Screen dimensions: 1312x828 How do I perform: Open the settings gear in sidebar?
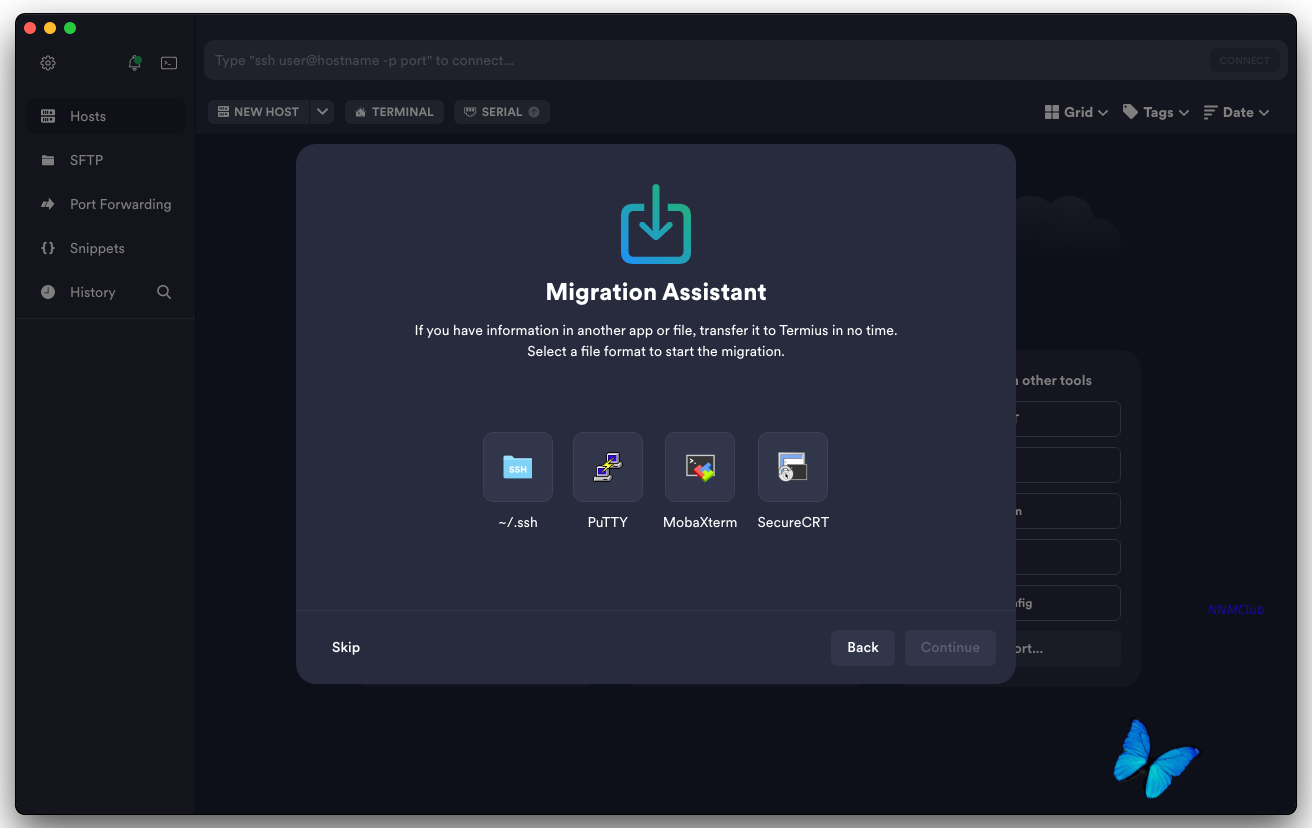point(48,63)
